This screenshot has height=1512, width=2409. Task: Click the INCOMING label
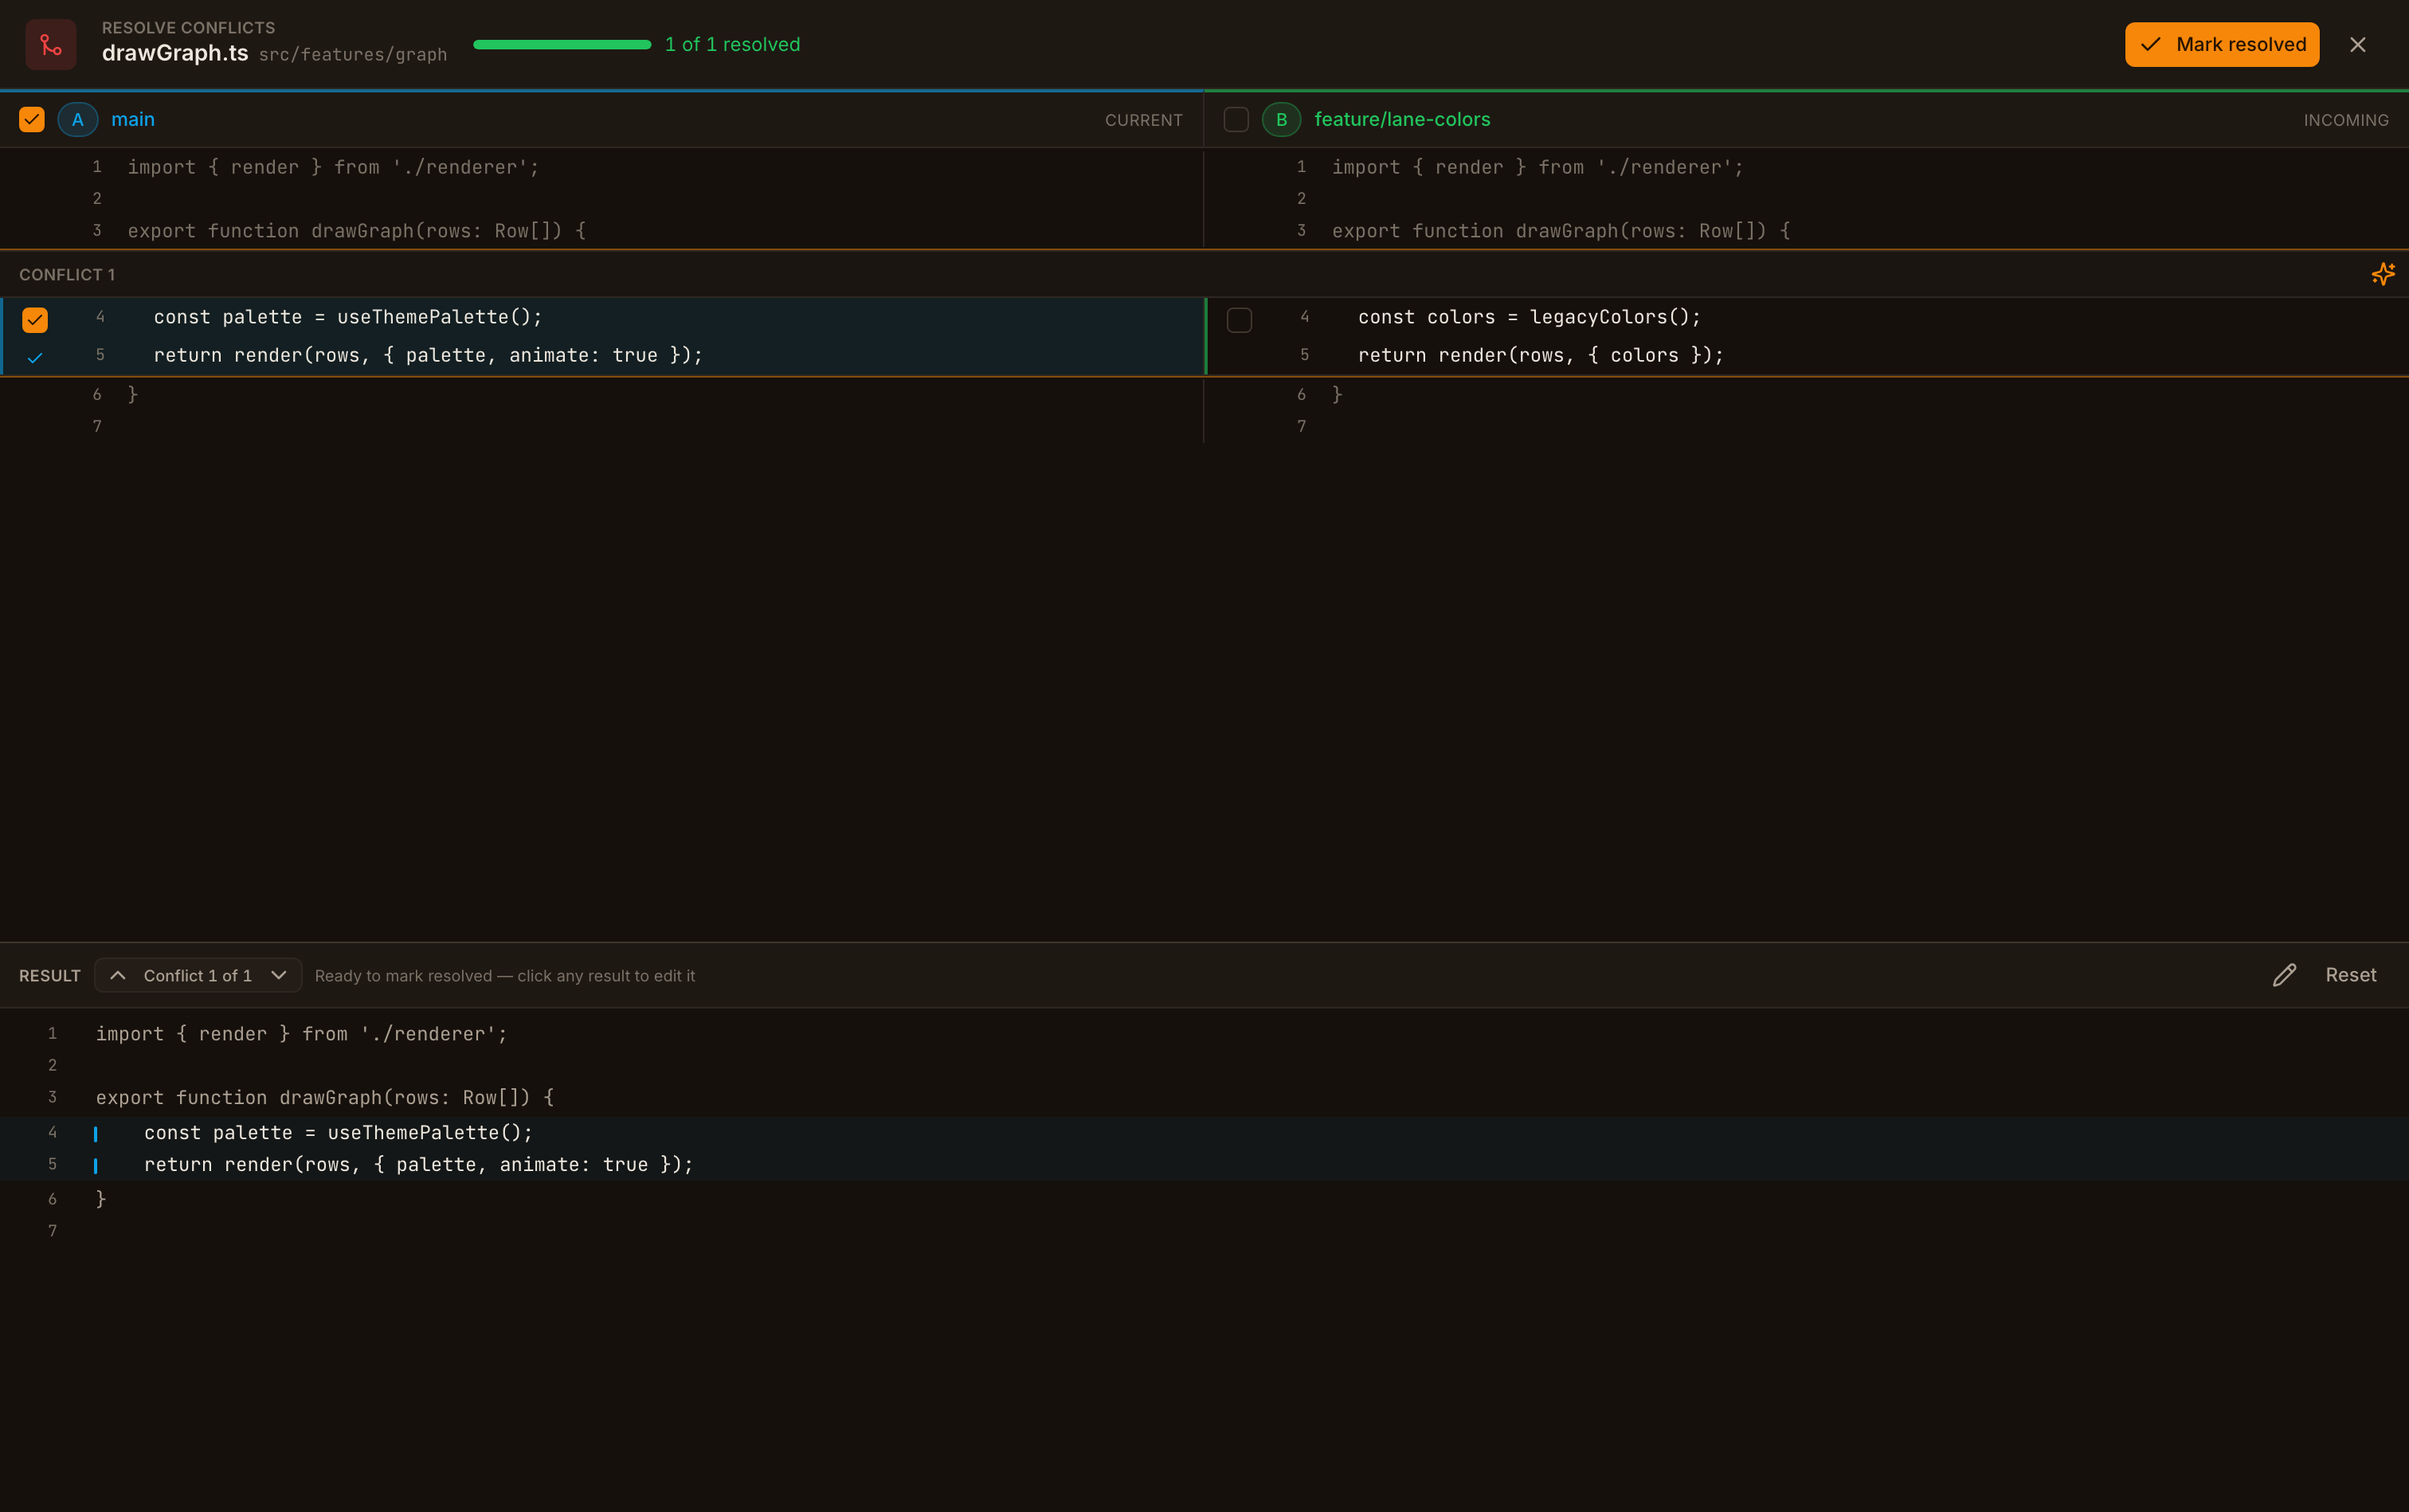coord(2346,120)
